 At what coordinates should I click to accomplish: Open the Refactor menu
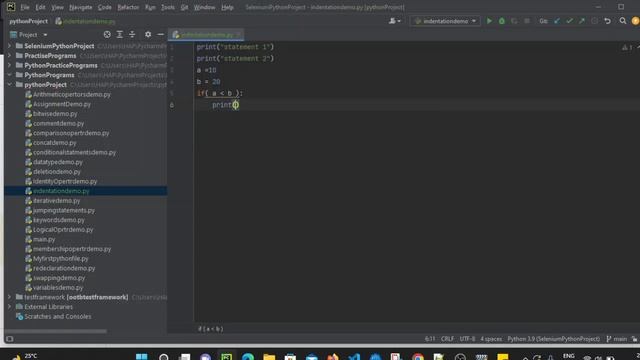click(x=128, y=7)
